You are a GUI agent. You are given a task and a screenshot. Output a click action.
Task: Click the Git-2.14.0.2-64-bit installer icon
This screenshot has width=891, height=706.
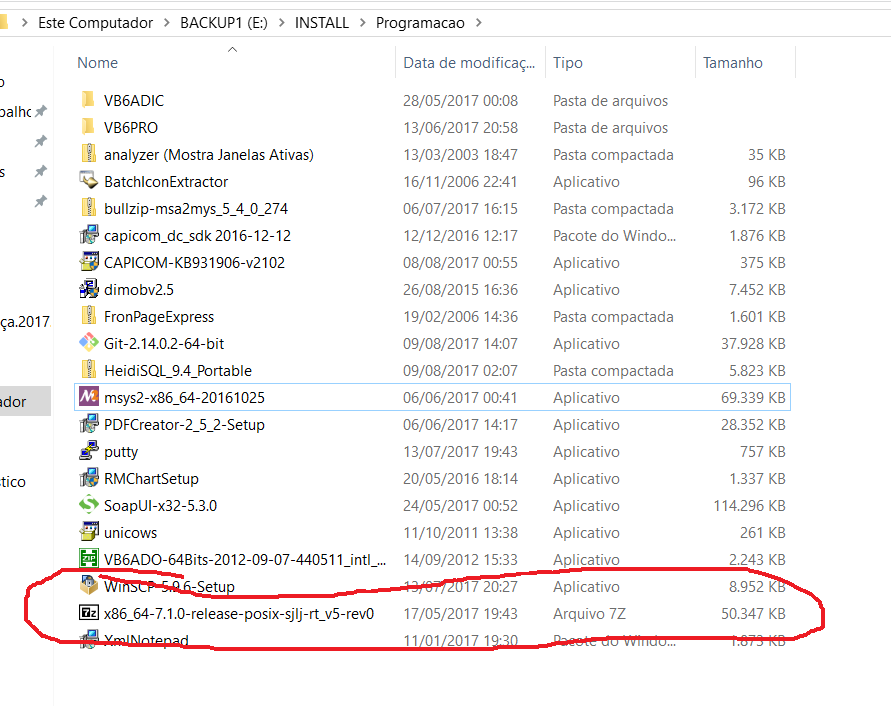click(x=88, y=343)
